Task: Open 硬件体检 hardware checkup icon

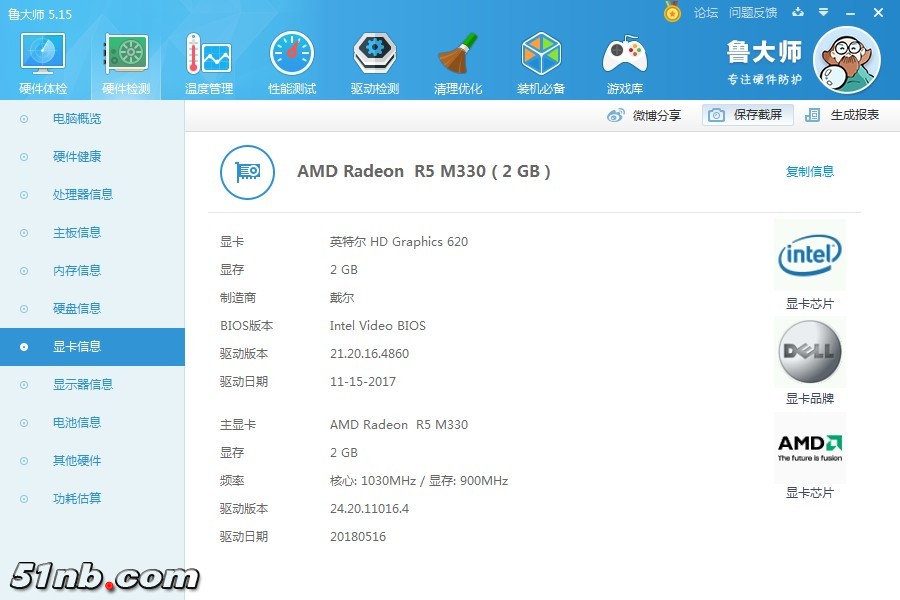Action: tap(43, 64)
